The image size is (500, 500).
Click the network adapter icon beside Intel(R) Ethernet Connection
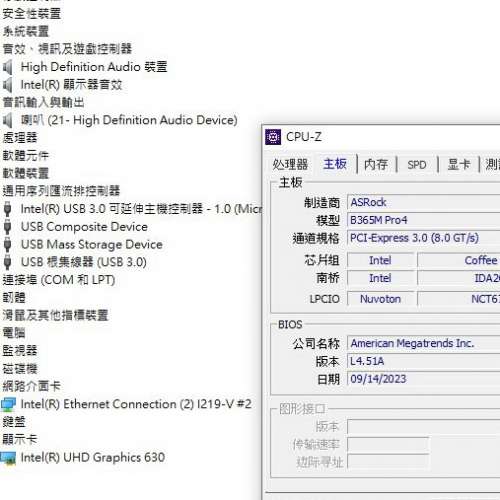8,404
